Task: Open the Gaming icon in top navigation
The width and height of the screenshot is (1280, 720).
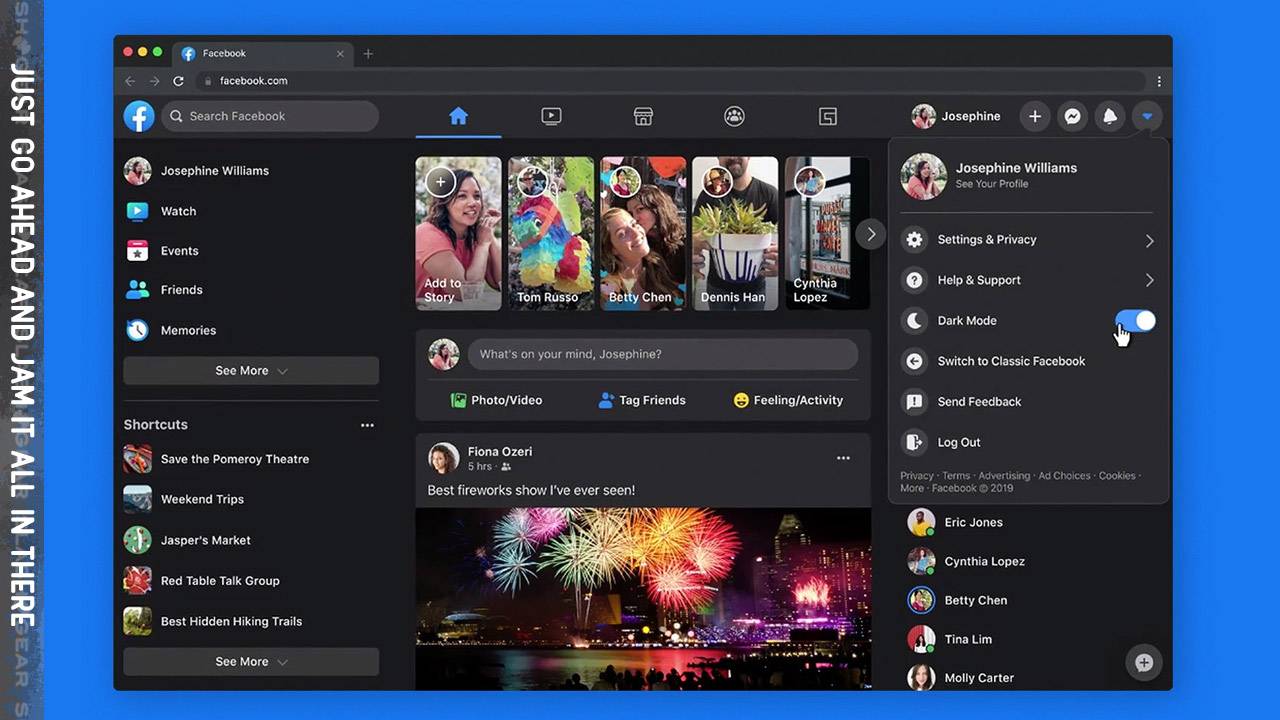Action: [x=827, y=115]
